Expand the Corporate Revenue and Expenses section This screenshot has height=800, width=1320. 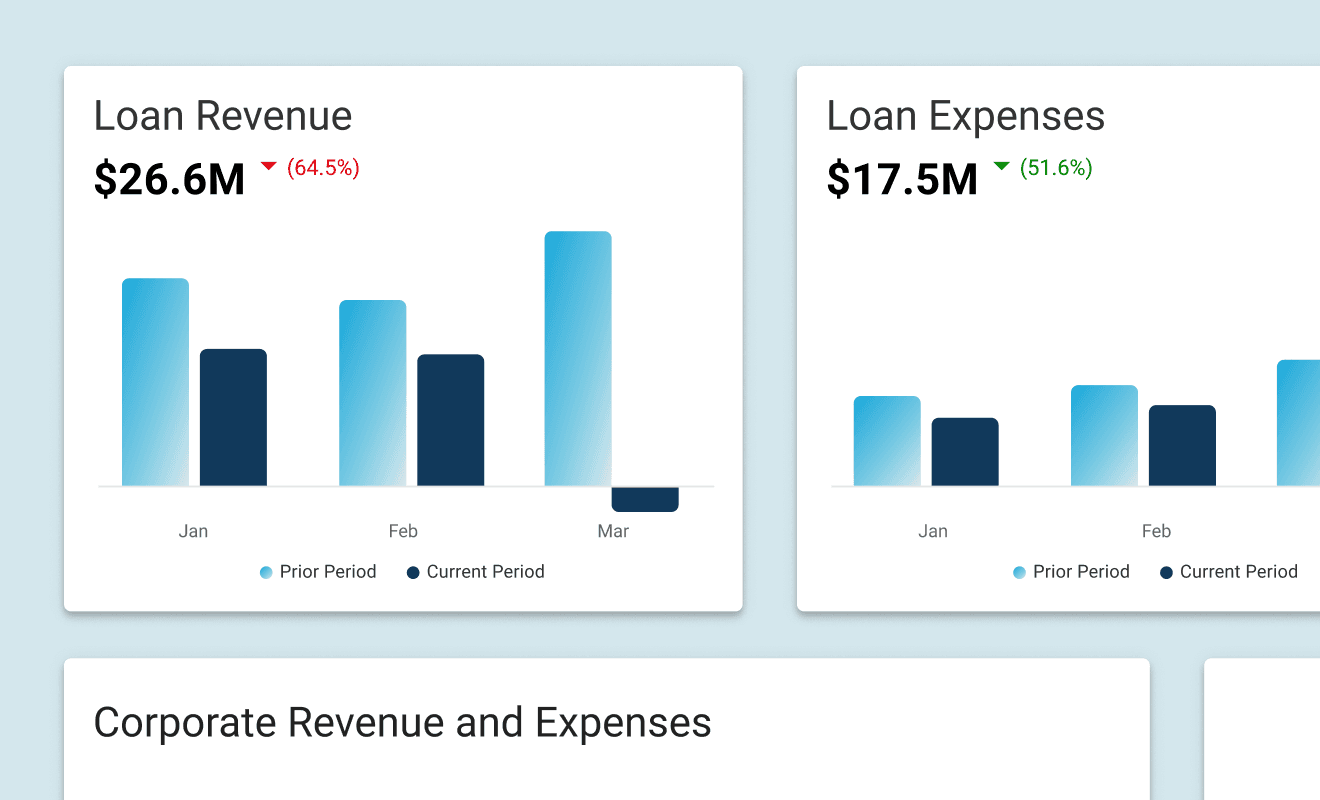[x=403, y=722]
